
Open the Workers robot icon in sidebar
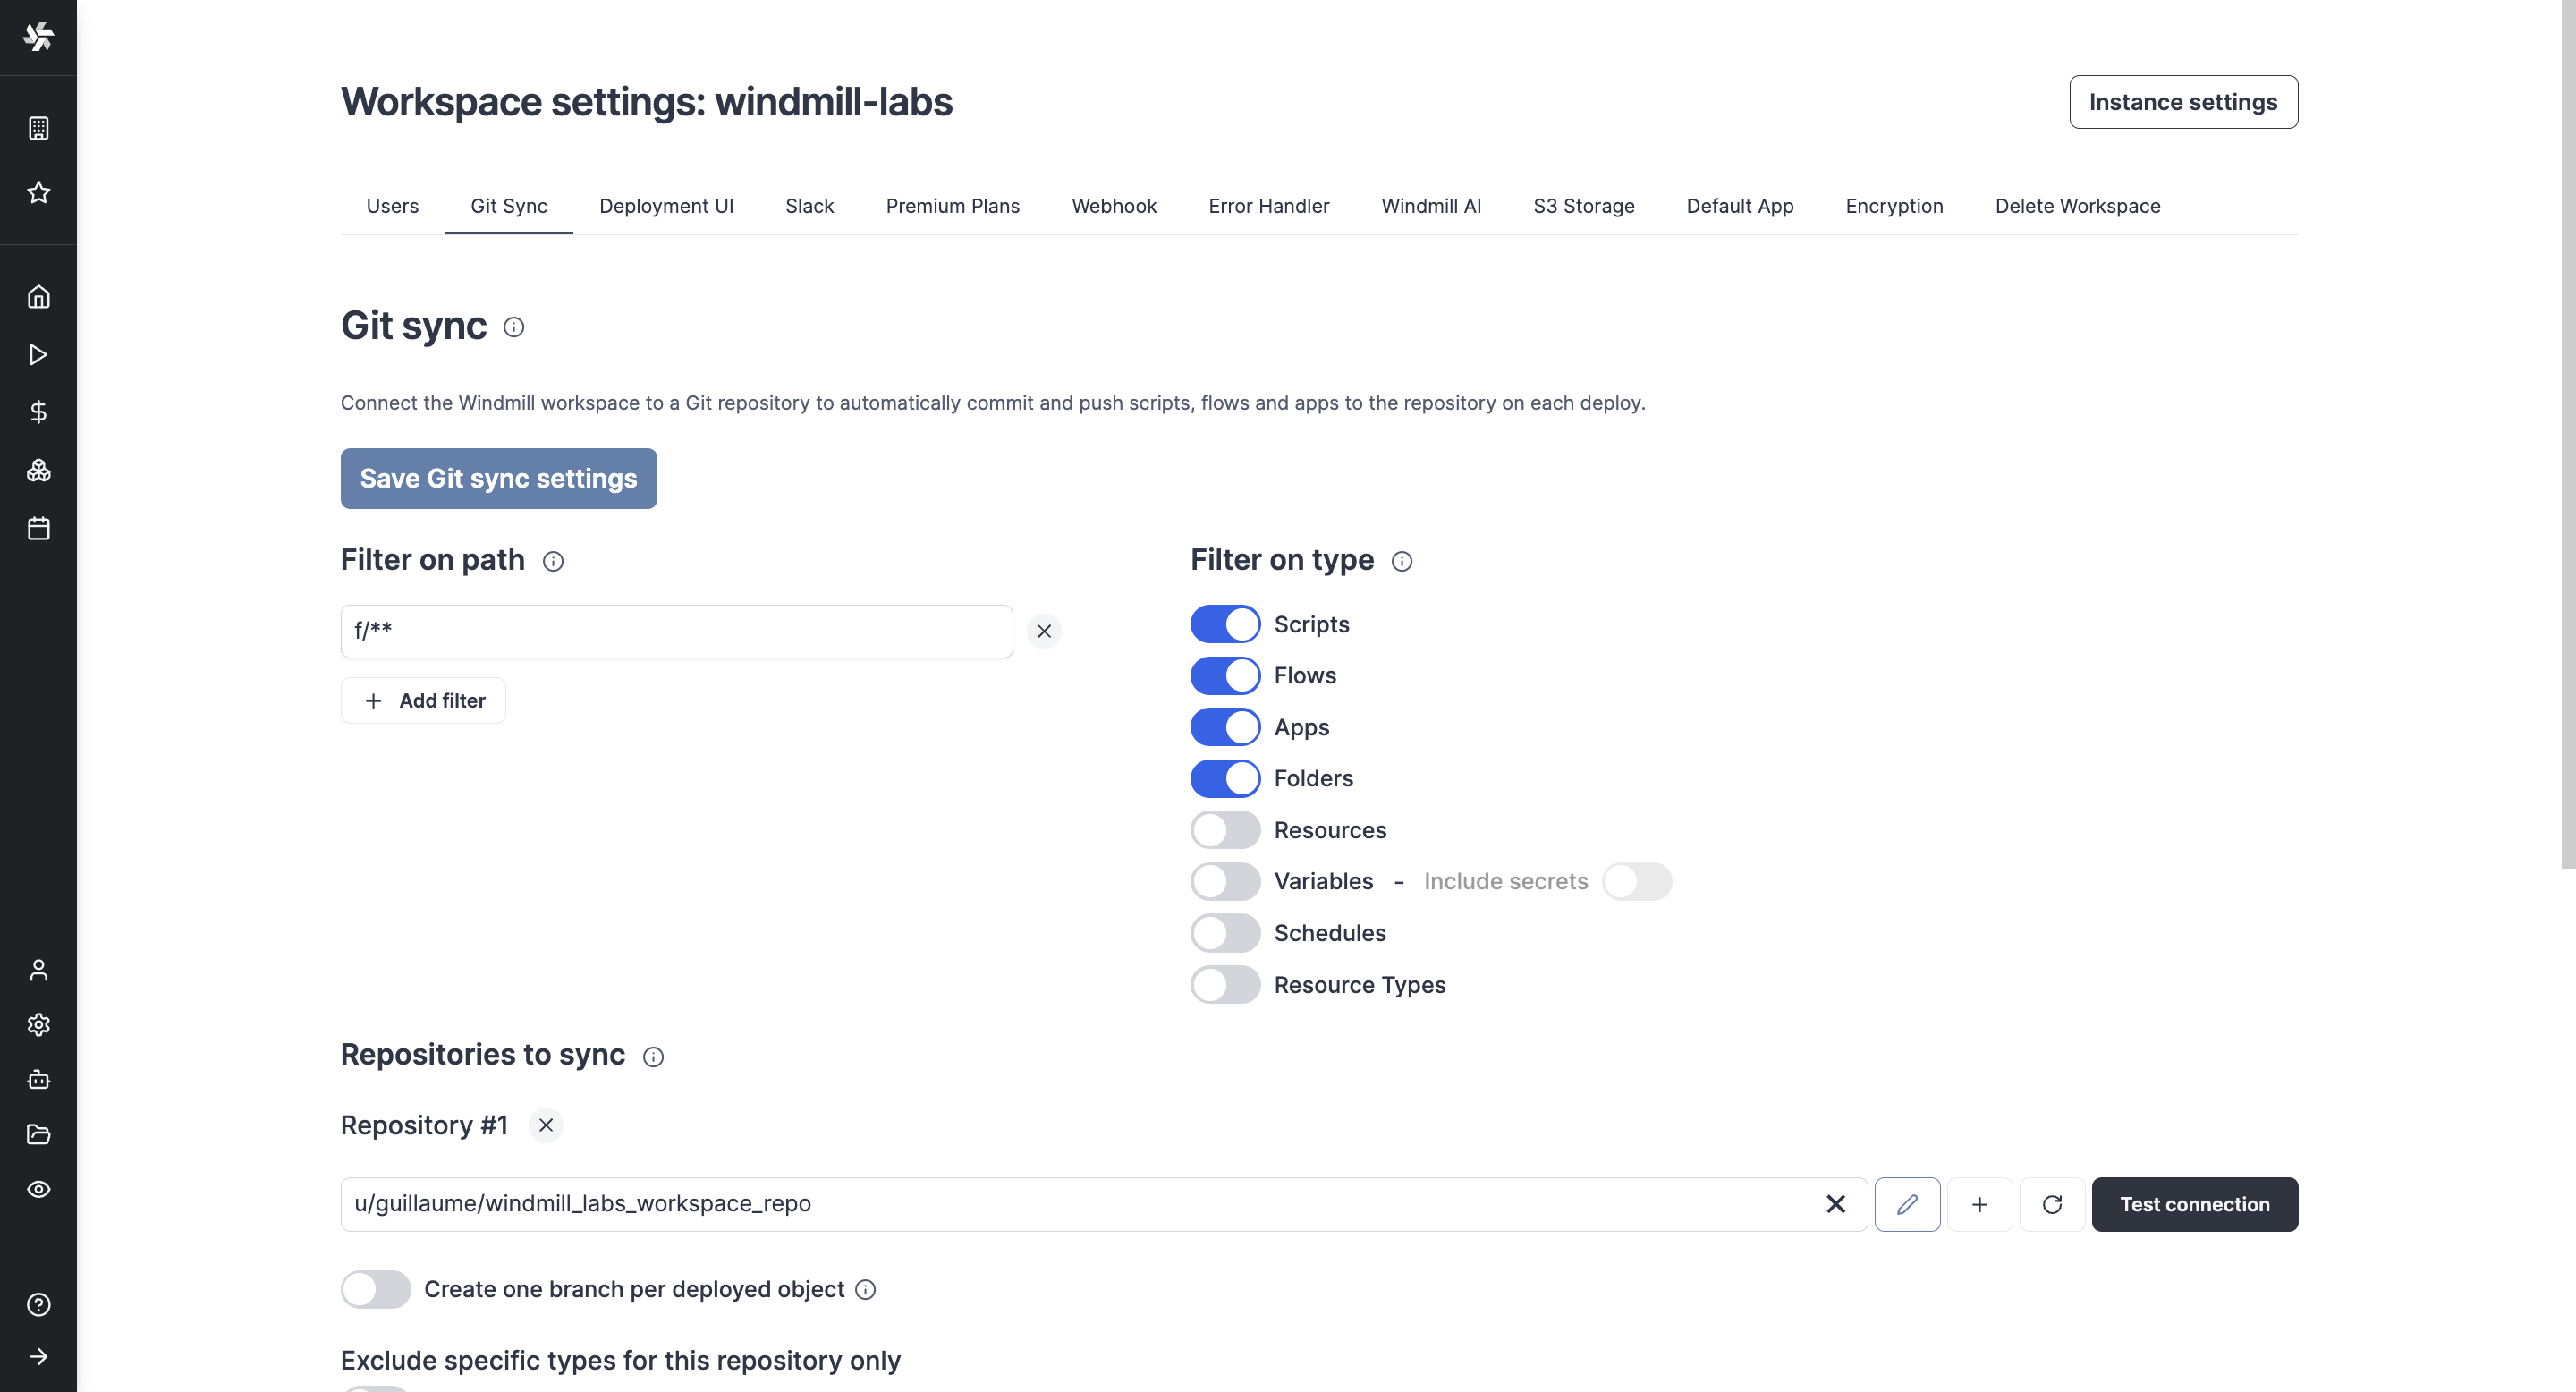pyautogui.click(x=38, y=1080)
